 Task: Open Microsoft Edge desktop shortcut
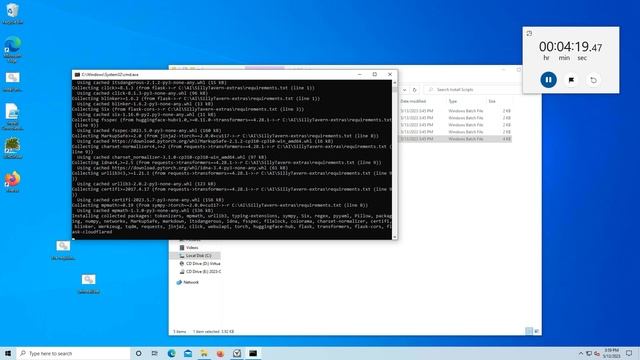12,49
